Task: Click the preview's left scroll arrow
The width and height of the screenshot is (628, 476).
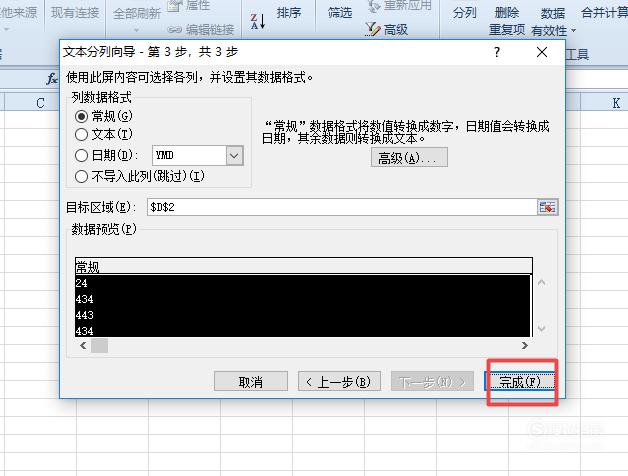Action: (83, 345)
